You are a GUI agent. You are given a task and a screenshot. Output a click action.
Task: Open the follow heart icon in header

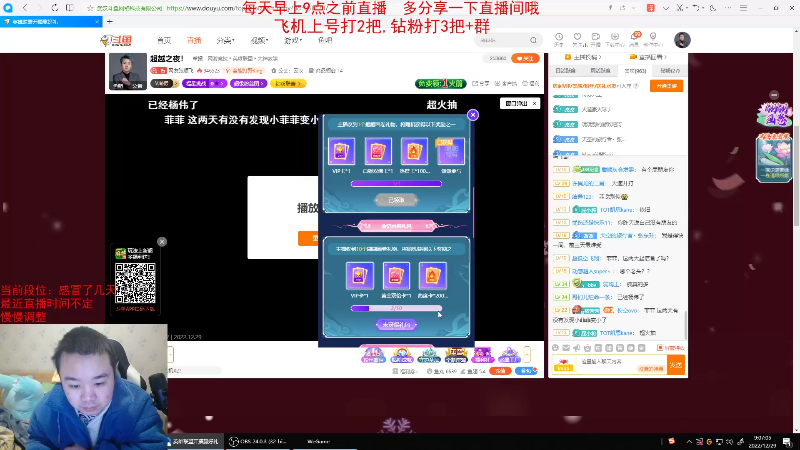click(577, 37)
